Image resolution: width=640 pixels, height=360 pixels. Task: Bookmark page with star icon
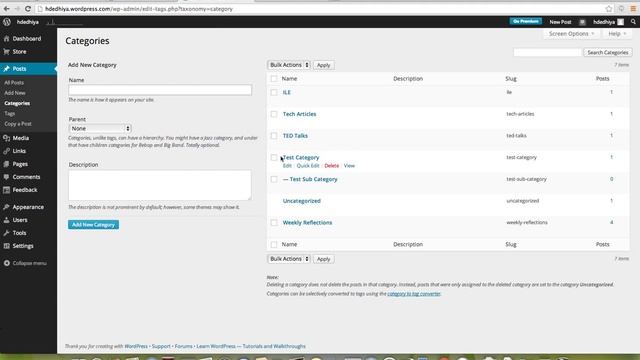(609, 9)
